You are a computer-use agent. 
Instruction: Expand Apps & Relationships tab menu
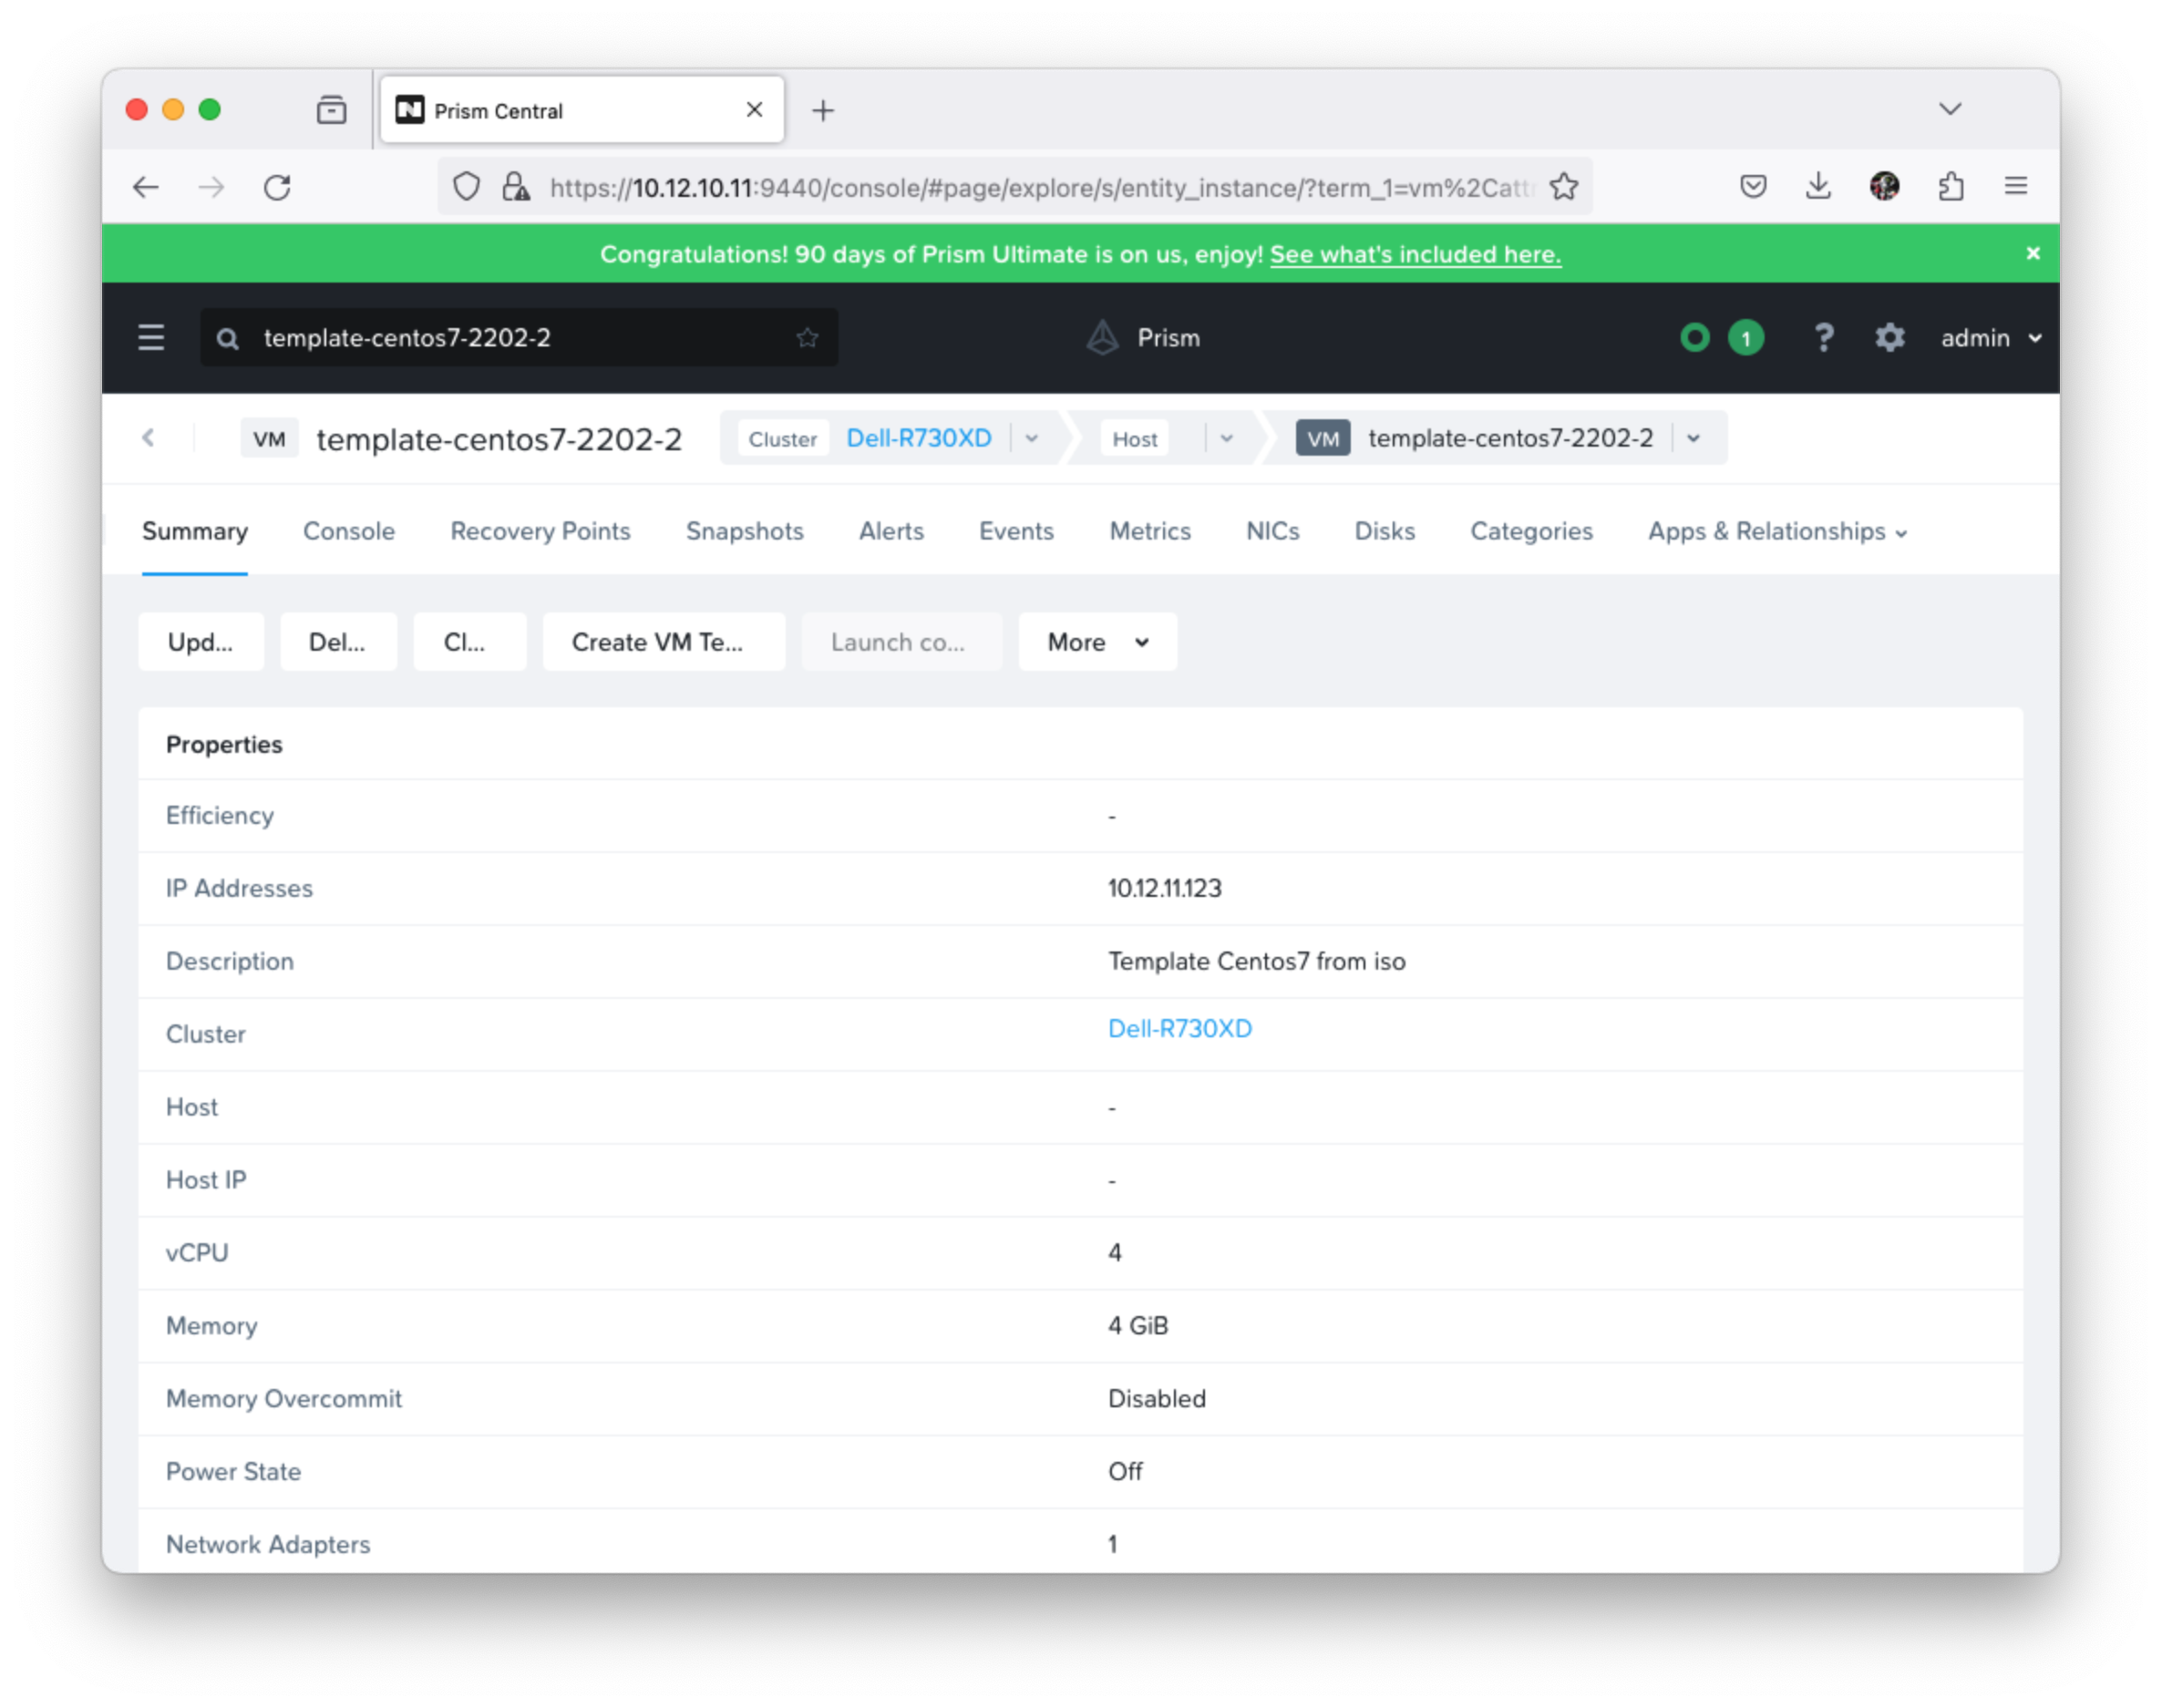pyautogui.click(x=1777, y=531)
